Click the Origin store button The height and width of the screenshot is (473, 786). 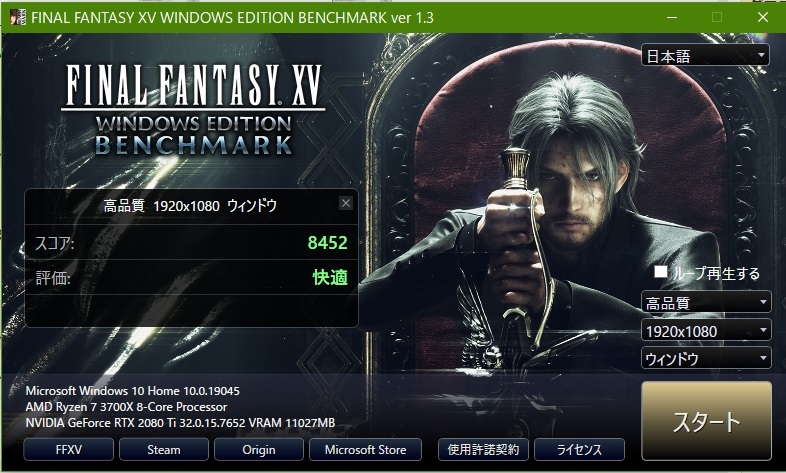(x=259, y=449)
